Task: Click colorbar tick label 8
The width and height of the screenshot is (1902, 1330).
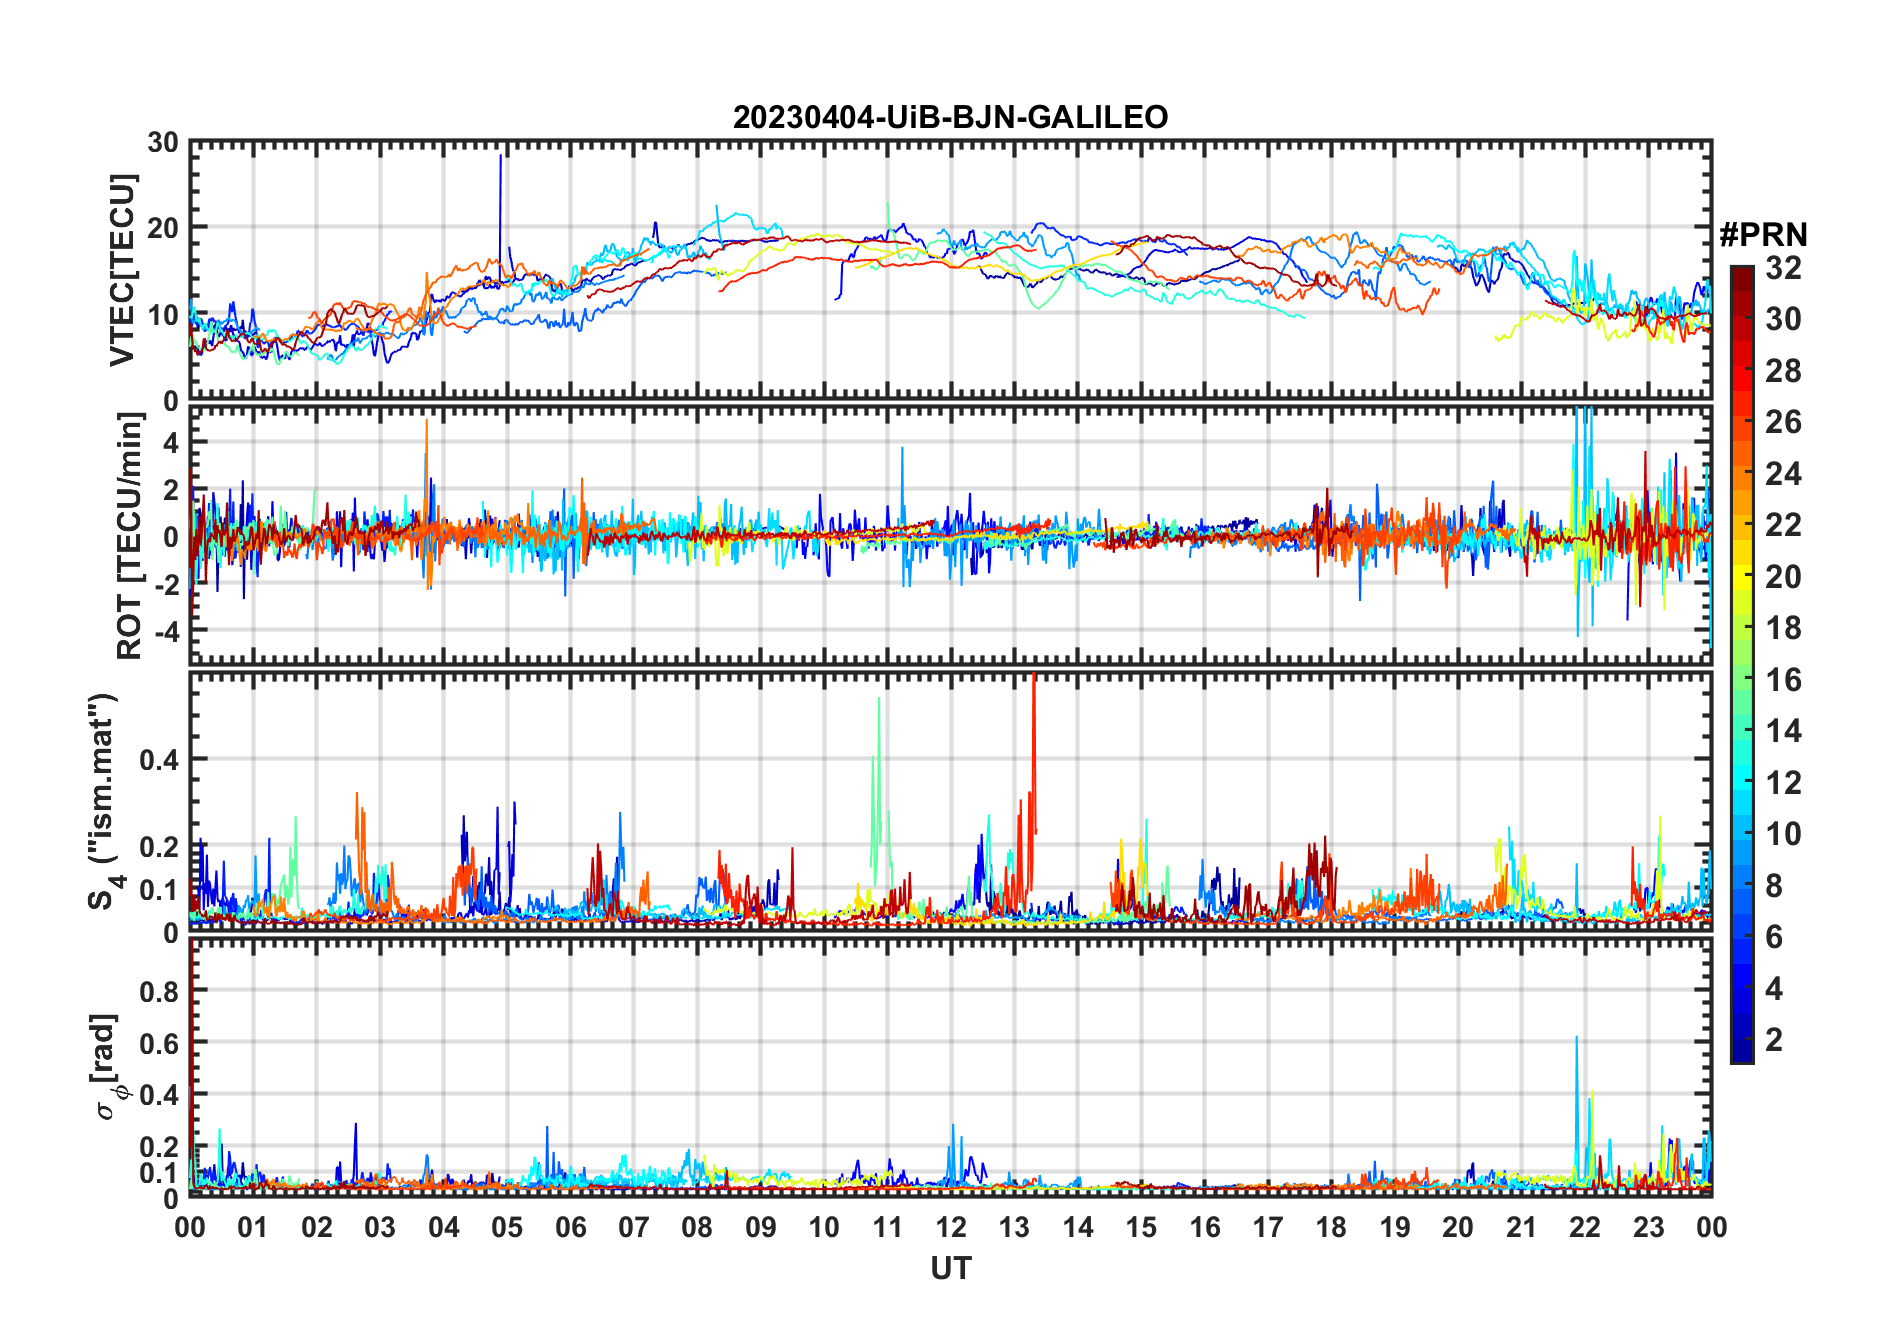Action: coord(1774,886)
